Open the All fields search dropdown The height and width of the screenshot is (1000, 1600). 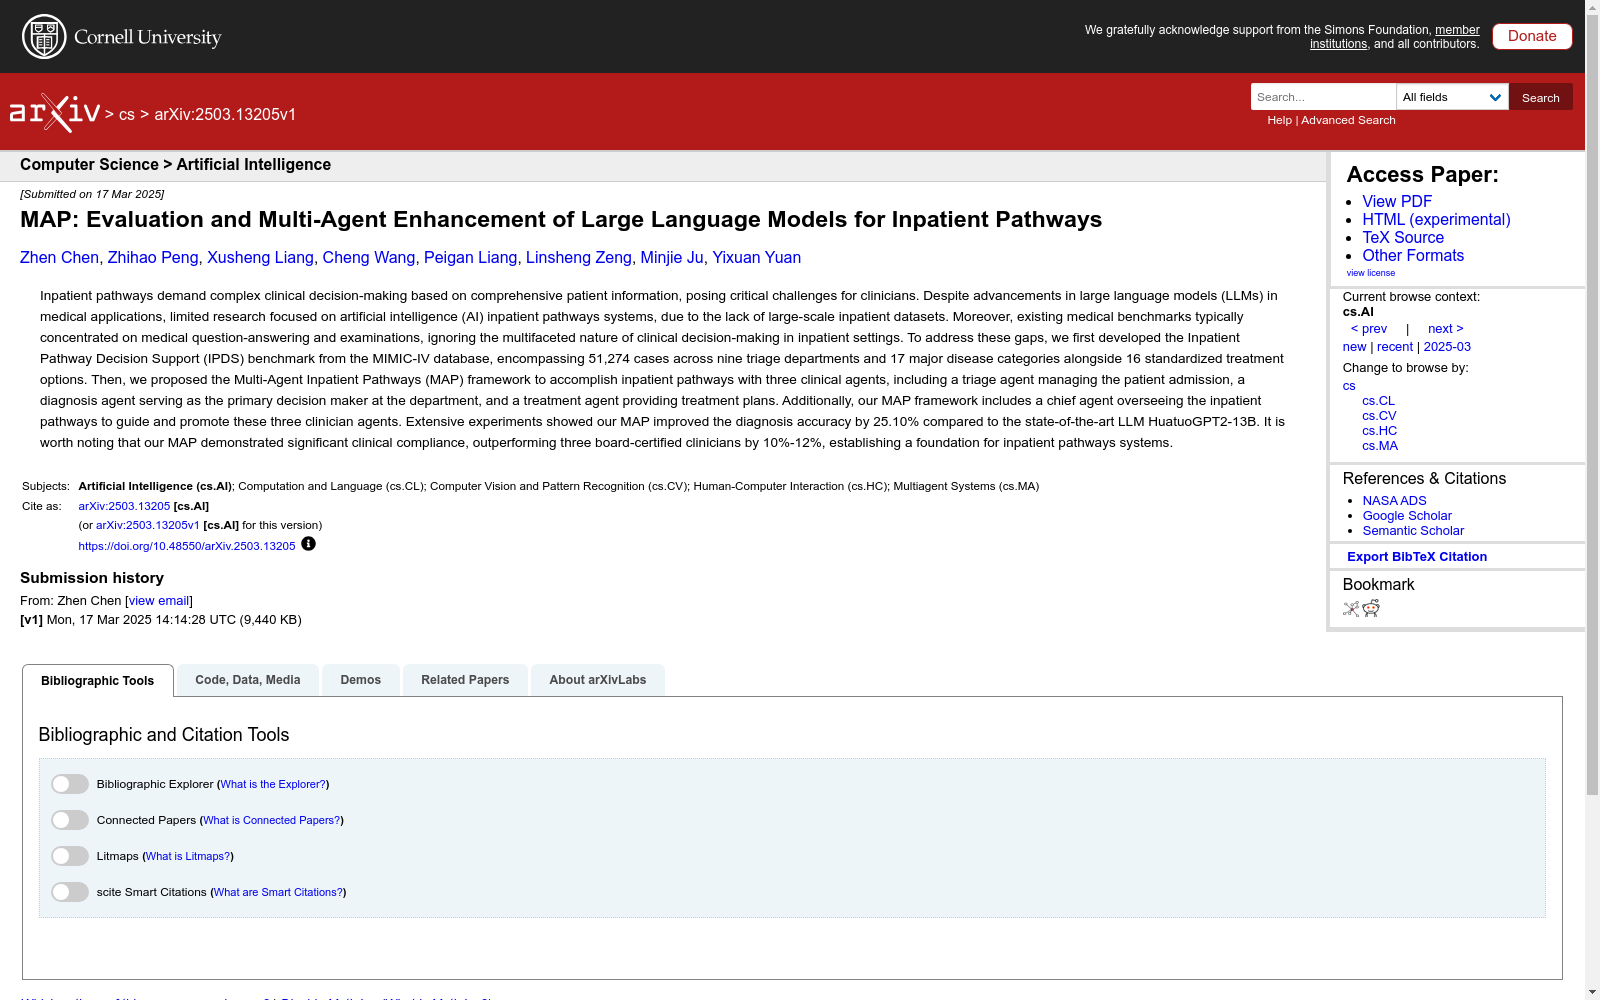(x=1452, y=97)
